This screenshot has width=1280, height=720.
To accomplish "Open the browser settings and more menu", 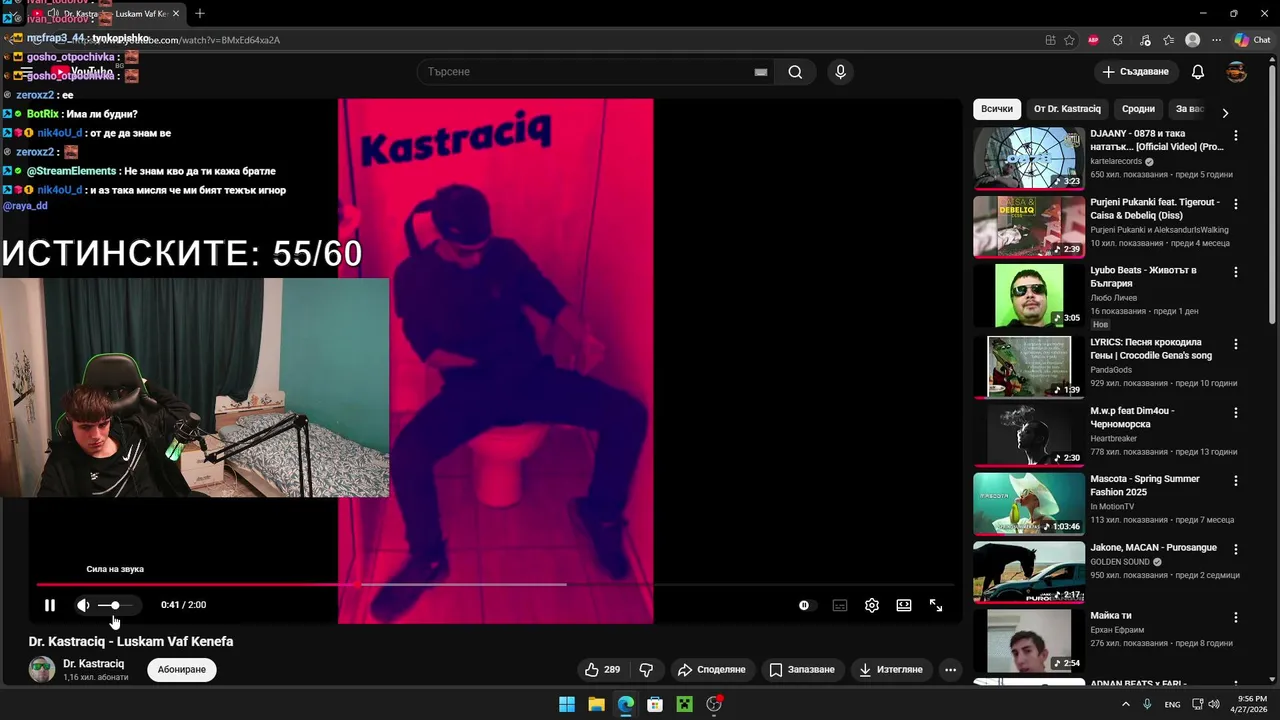I will 1216,40.
